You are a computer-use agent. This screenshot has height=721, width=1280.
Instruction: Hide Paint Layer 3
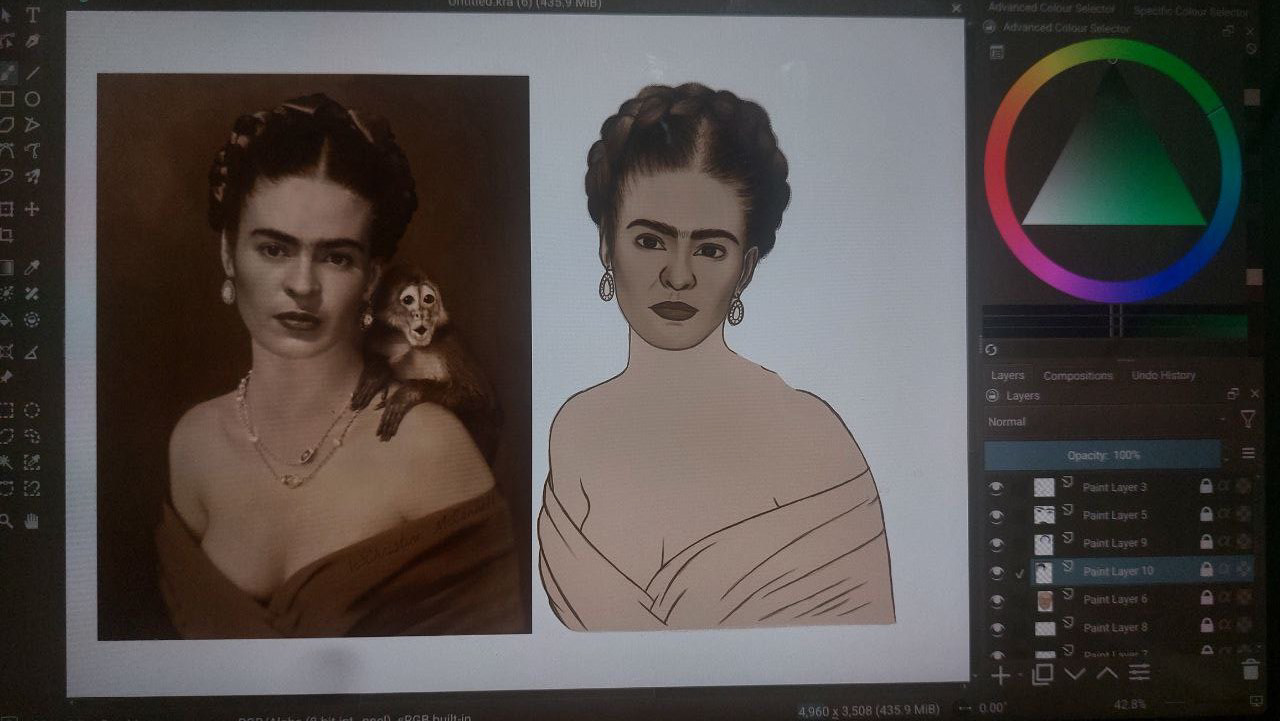tap(996, 487)
